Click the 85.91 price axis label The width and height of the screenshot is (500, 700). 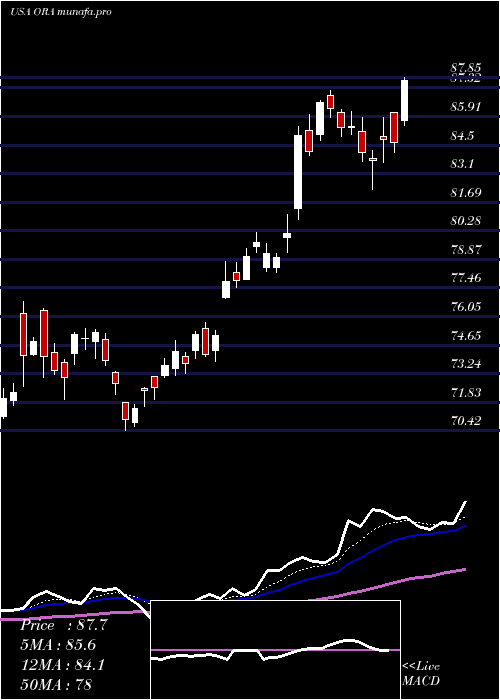[466, 107]
